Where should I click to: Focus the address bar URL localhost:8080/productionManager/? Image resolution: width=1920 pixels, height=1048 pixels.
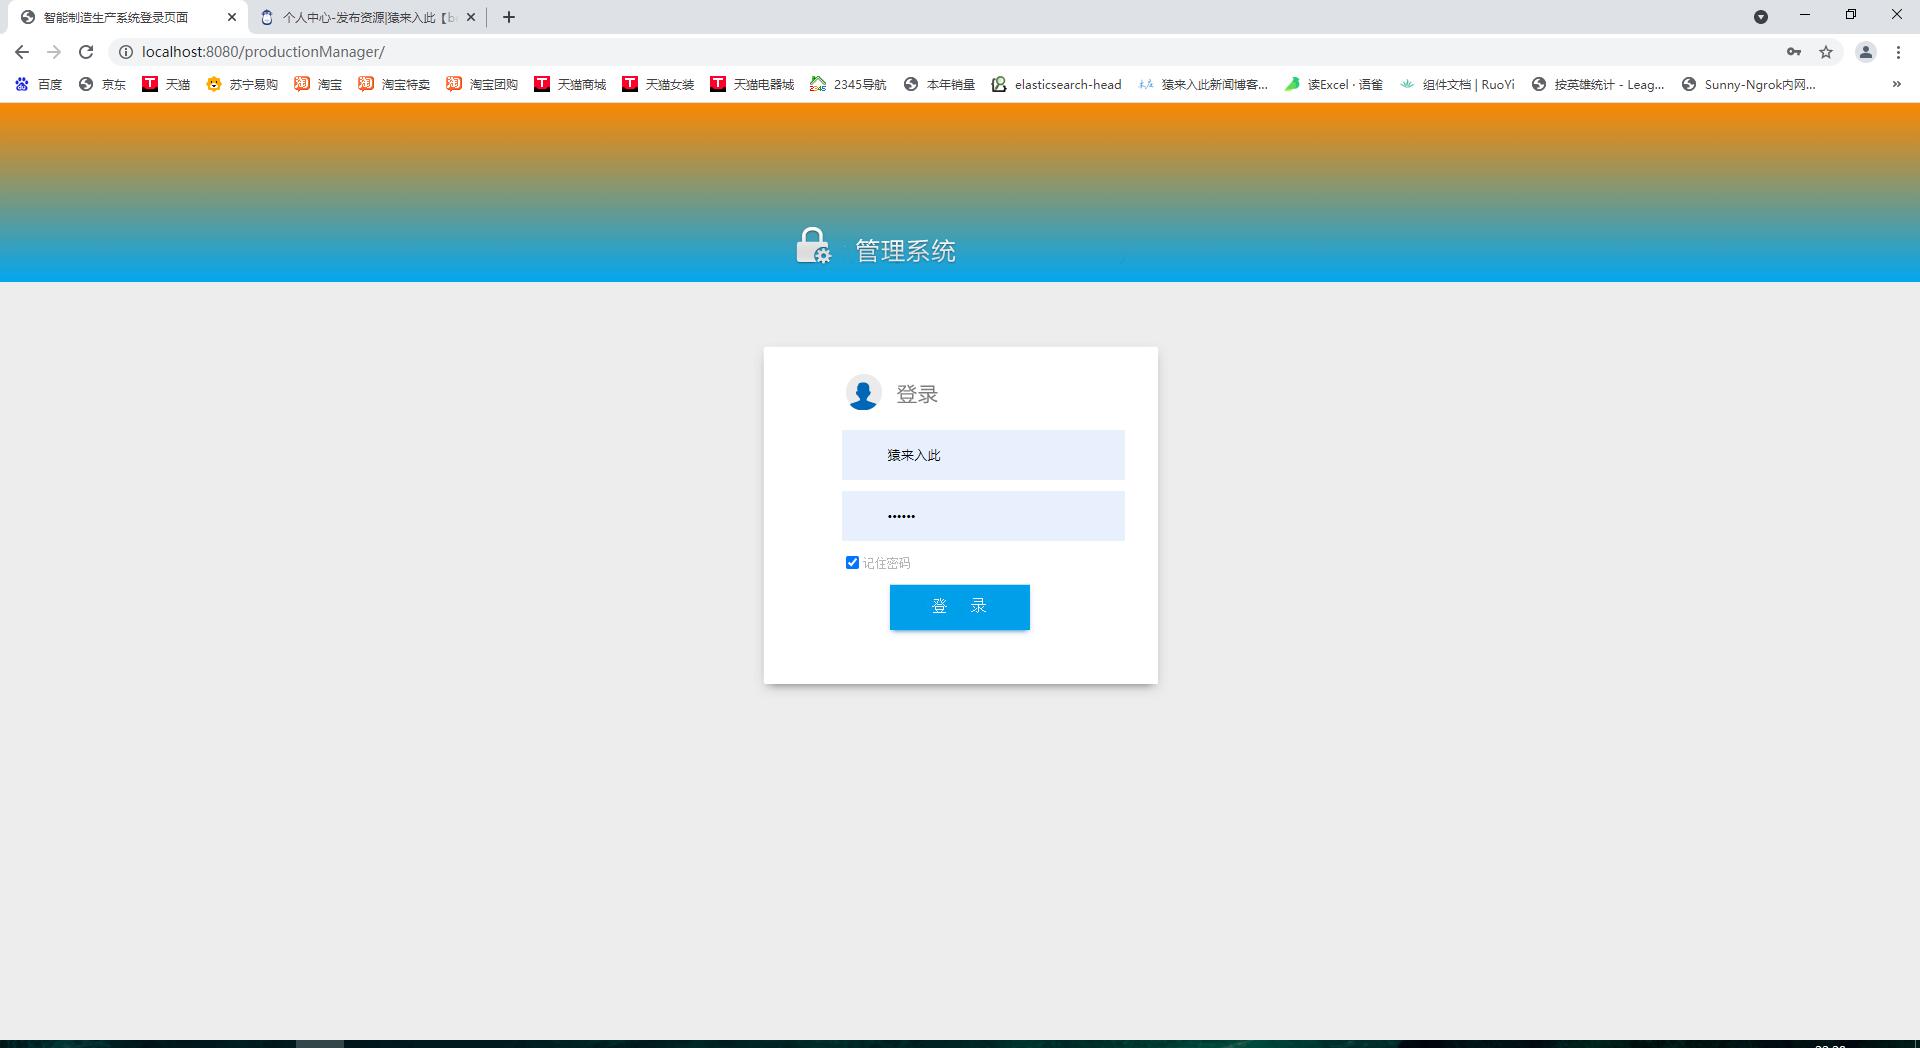point(263,52)
